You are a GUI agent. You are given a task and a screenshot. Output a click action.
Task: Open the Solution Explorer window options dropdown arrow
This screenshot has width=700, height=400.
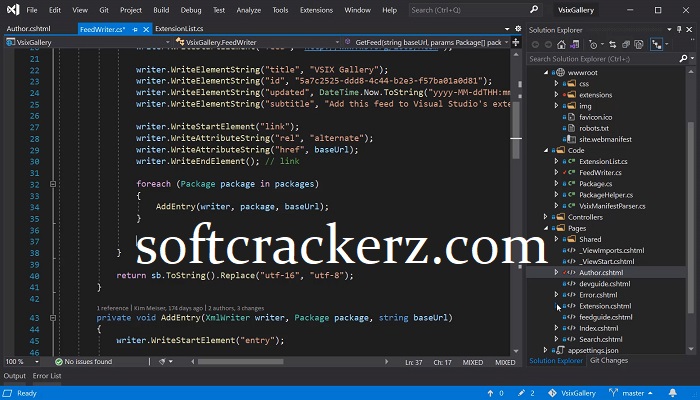click(x=669, y=29)
